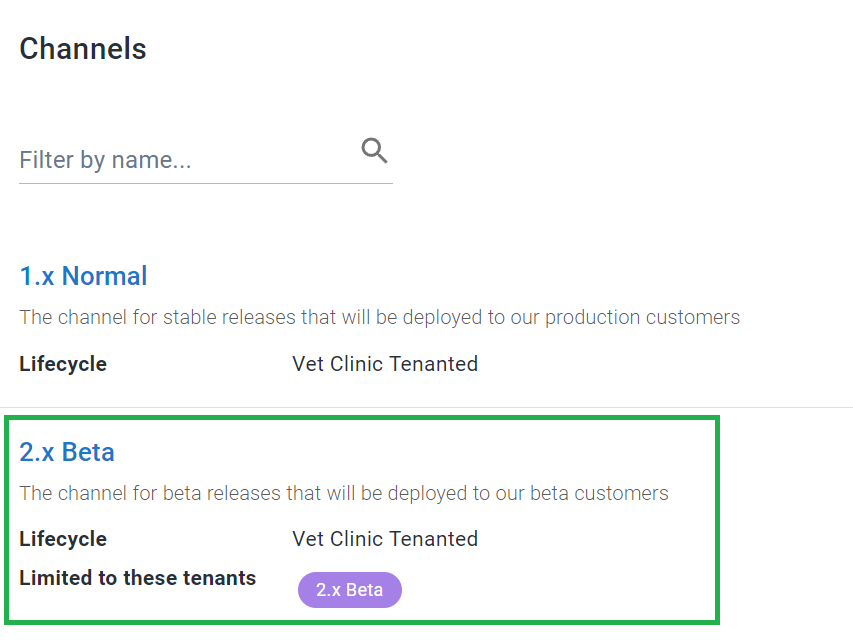Click the beta releases channel description
The height and width of the screenshot is (640, 853).
344,493
